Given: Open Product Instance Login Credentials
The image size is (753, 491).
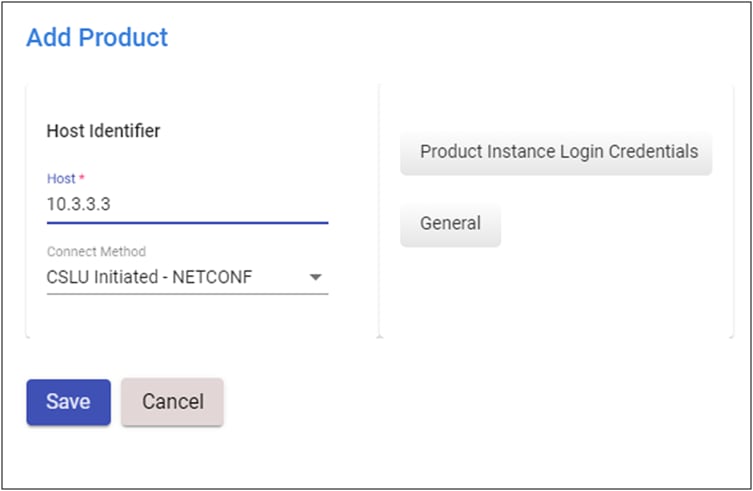Looking at the screenshot, I should [556, 152].
